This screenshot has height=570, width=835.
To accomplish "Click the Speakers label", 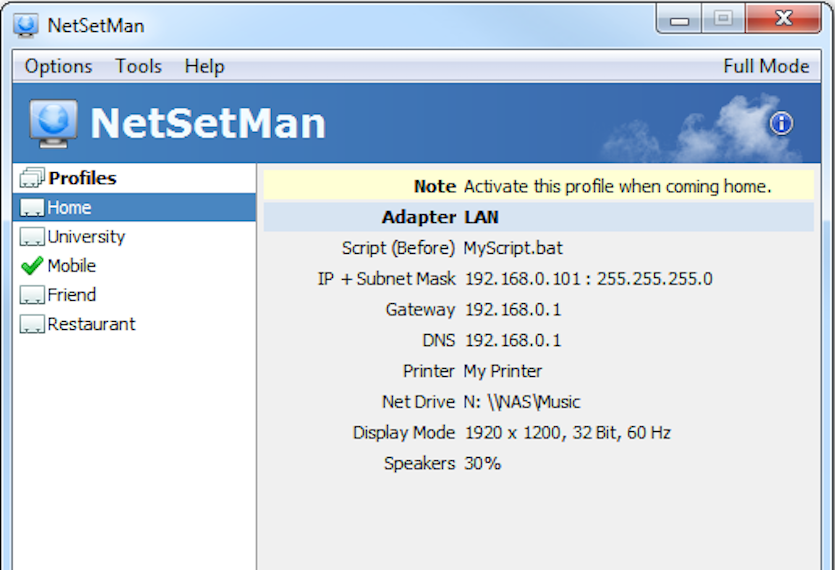I will pos(420,463).
